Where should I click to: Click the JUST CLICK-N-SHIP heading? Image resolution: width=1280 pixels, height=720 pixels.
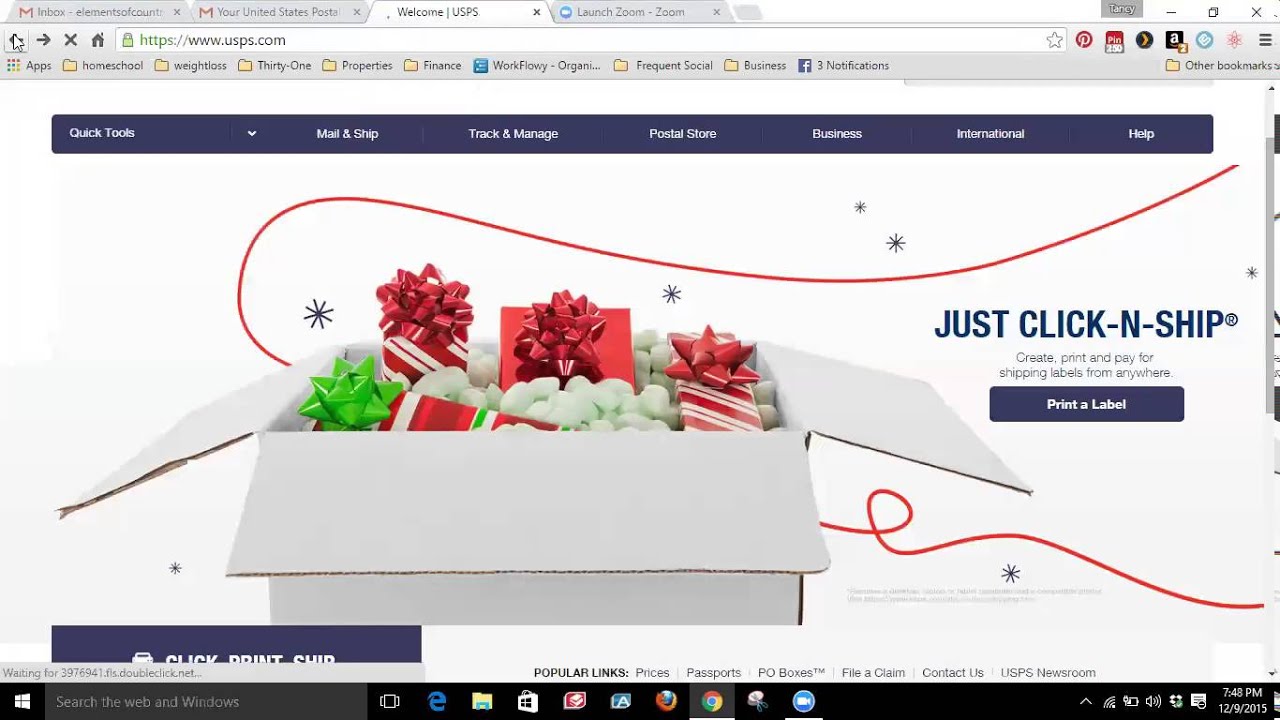click(1086, 324)
